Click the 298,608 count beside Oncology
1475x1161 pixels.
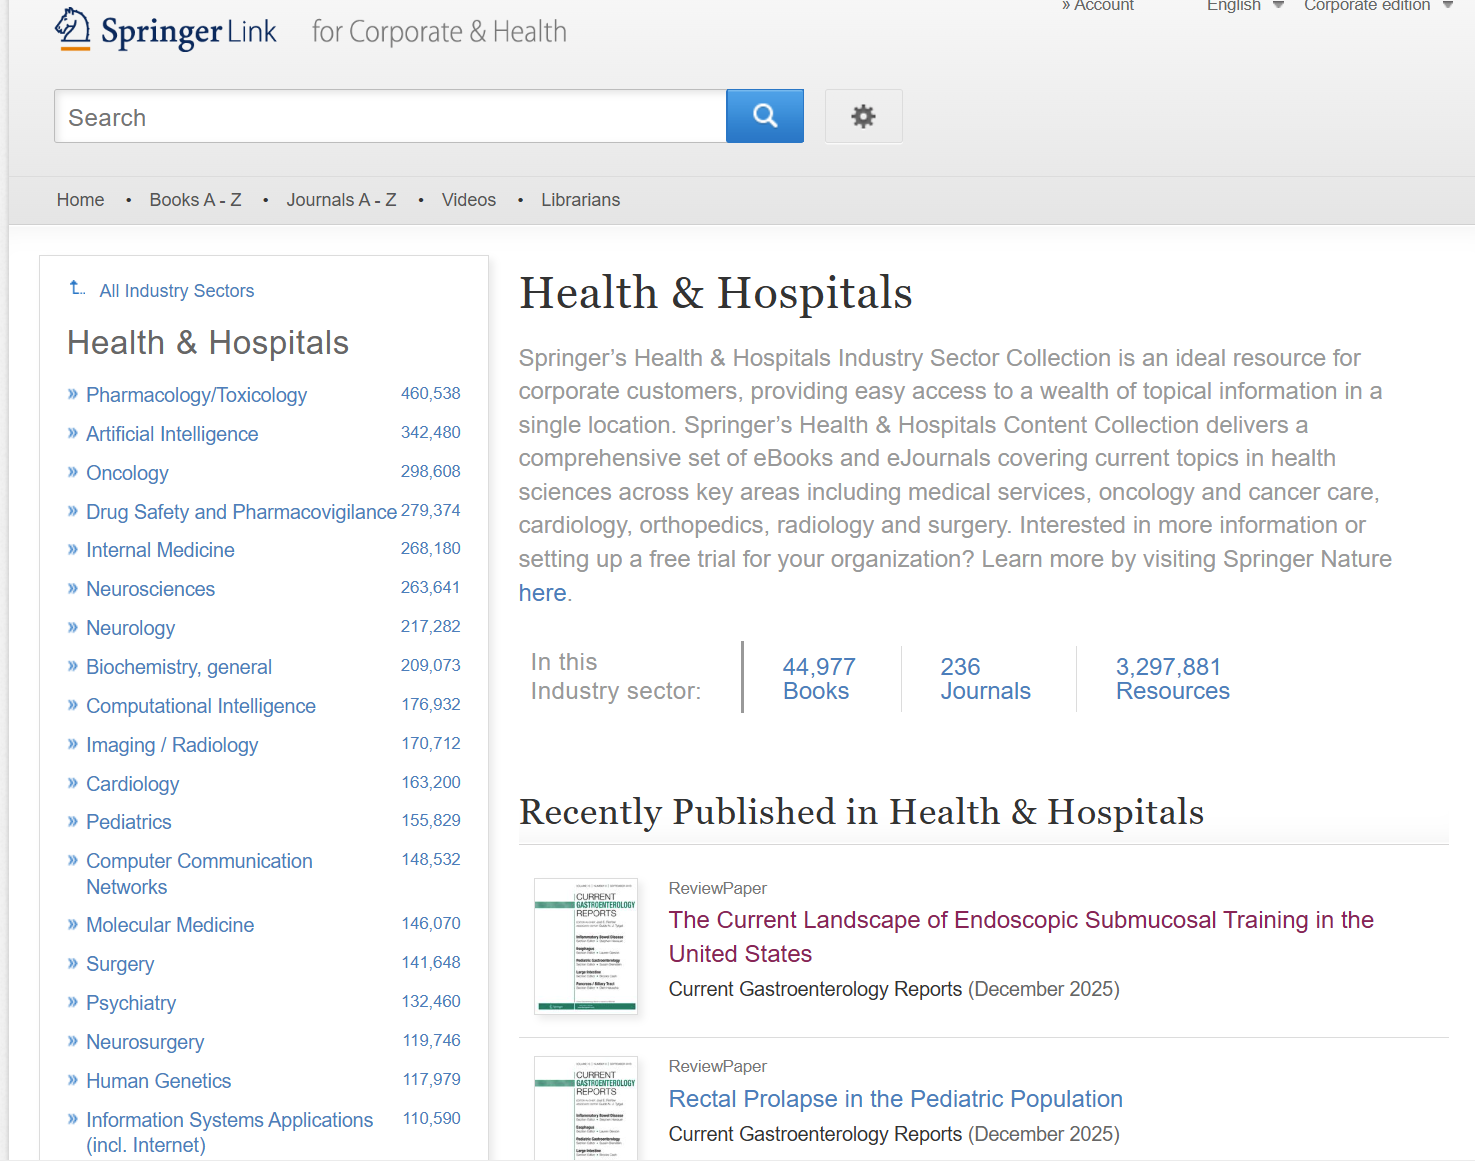(430, 472)
